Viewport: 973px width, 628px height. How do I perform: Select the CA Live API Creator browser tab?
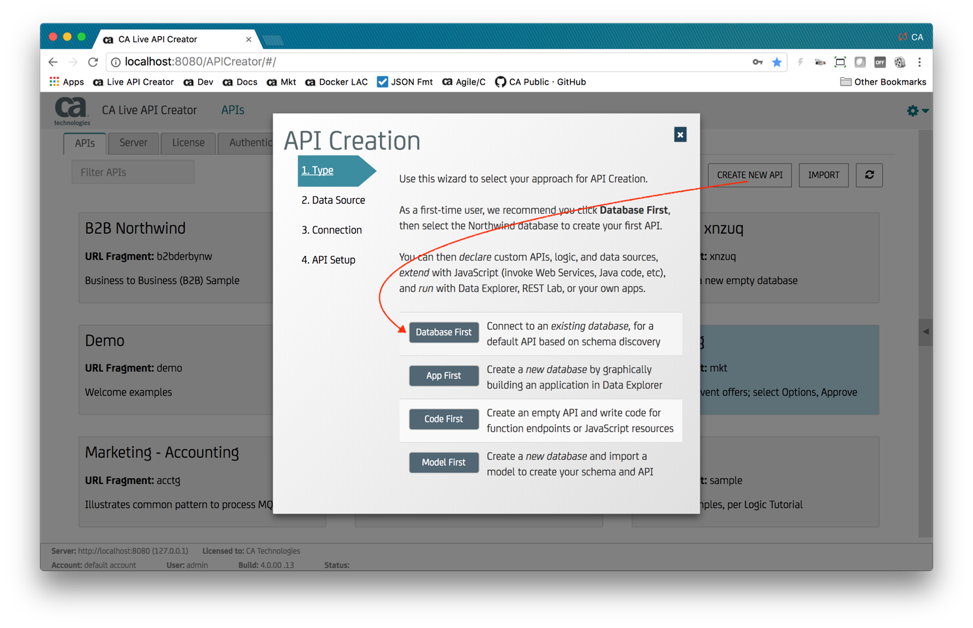pyautogui.click(x=177, y=39)
